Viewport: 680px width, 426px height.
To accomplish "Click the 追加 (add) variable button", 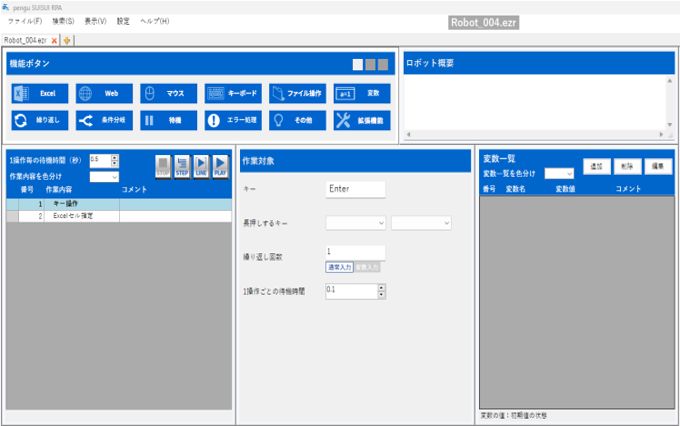I will click(597, 166).
